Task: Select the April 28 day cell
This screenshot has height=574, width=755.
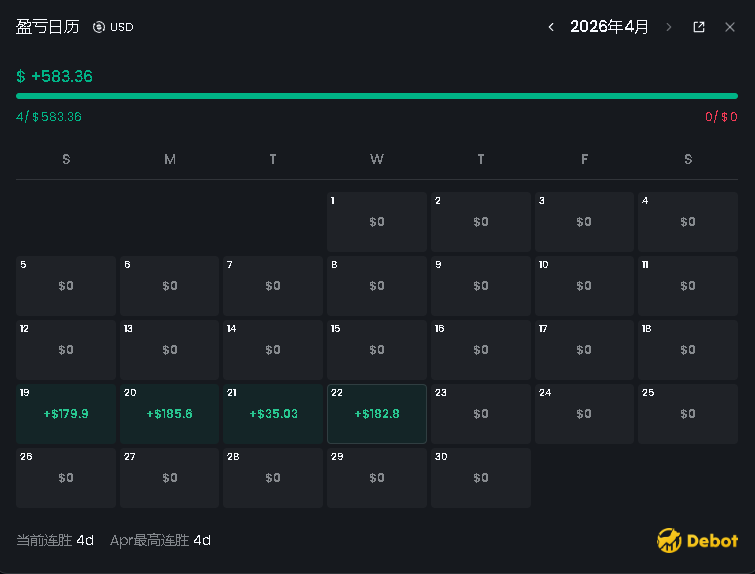Action: click(x=273, y=478)
